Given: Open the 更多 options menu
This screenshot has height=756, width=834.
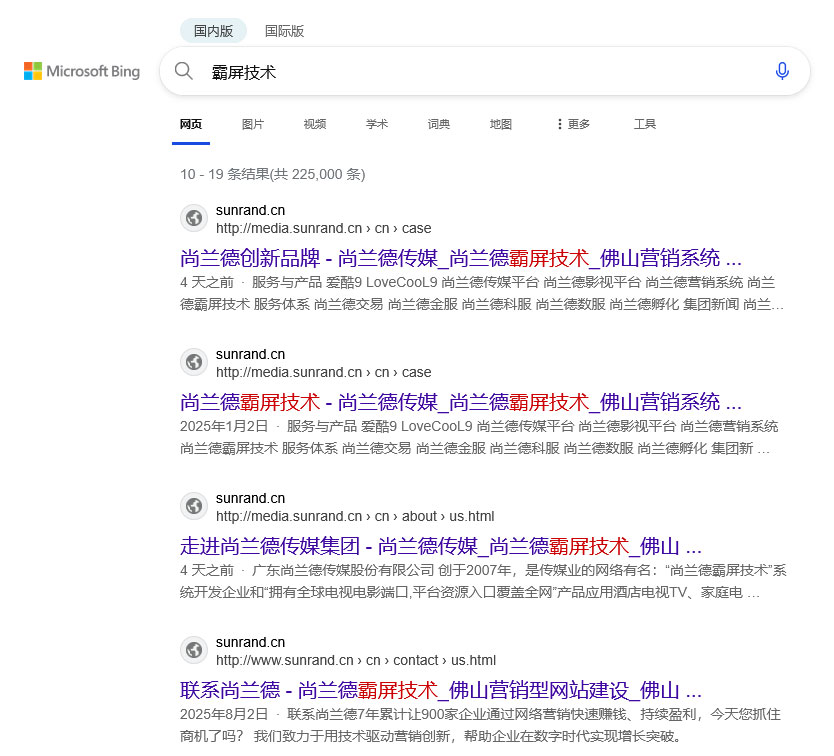Looking at the screenshot, I should click(573, 124).
